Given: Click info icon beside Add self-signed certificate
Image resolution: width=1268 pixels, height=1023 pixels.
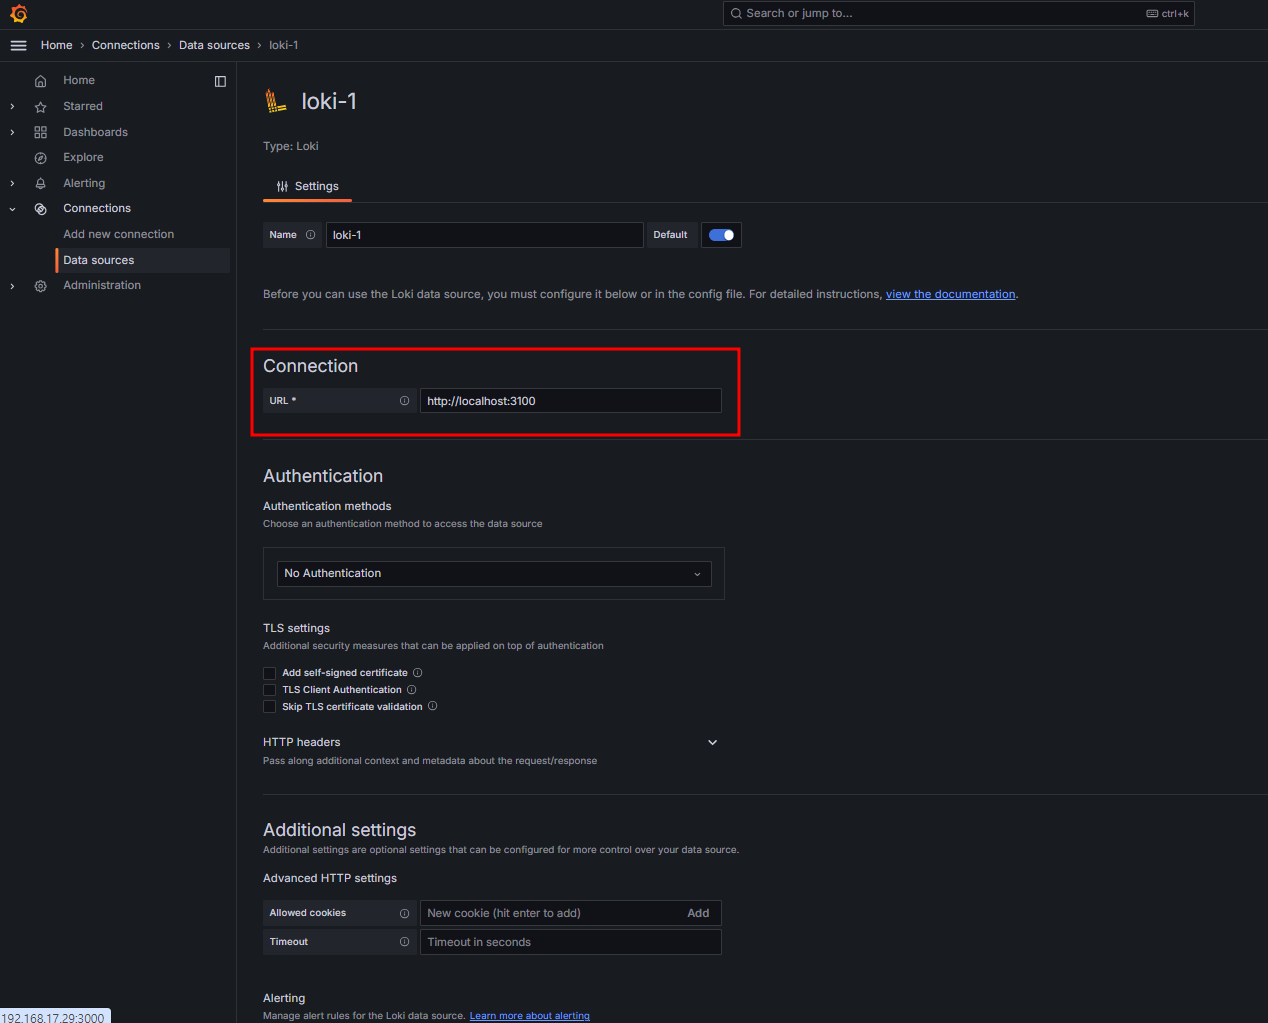Looking at the screenshot, I should [x=417, y=673].
